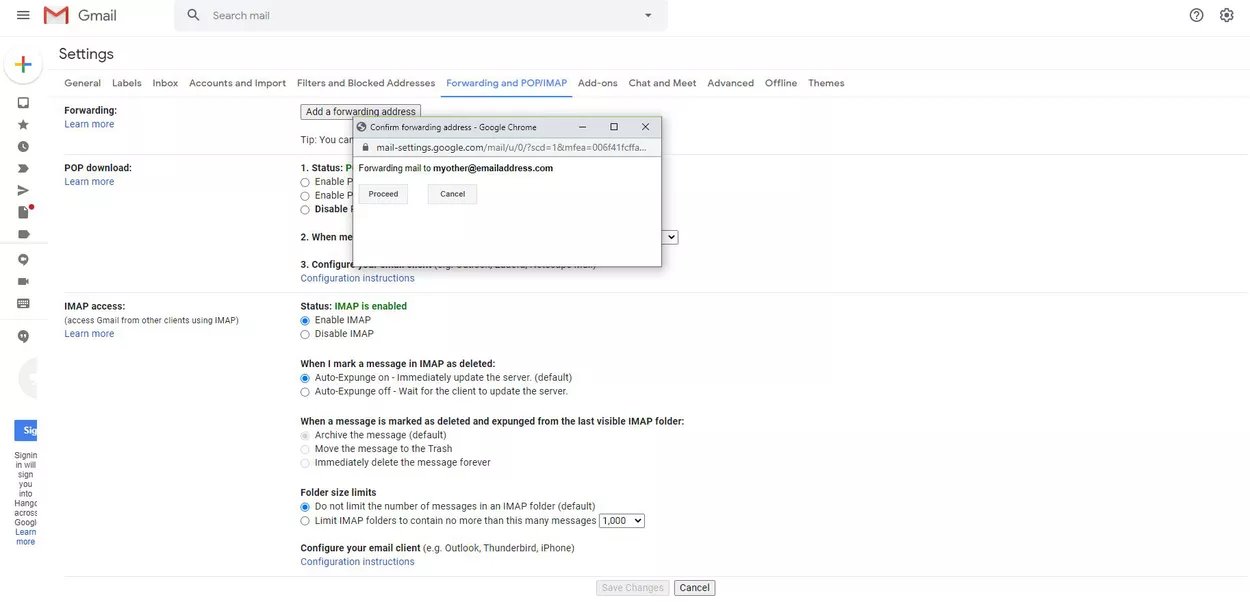This screenshot has width=1250, height=602.
Task: Open the Offline settings tab
Action: [x=781, y=83]
